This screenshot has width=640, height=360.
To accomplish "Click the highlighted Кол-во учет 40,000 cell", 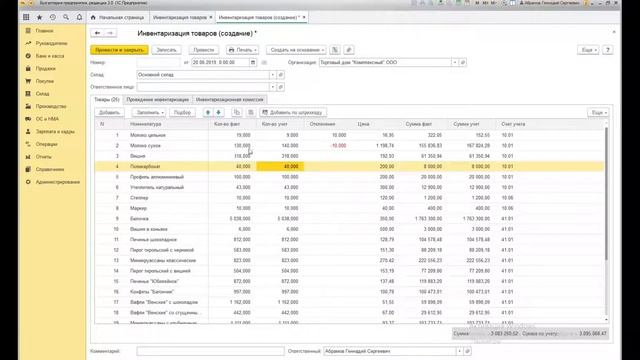I will 280,167.
